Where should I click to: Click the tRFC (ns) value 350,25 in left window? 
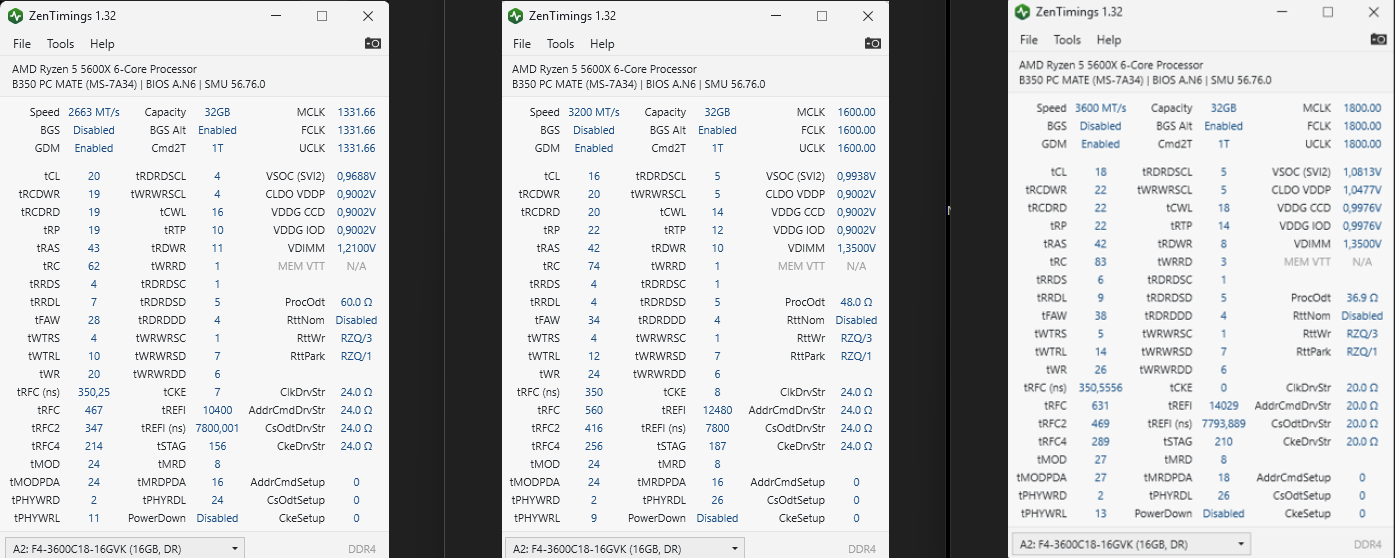click(93, 392)
